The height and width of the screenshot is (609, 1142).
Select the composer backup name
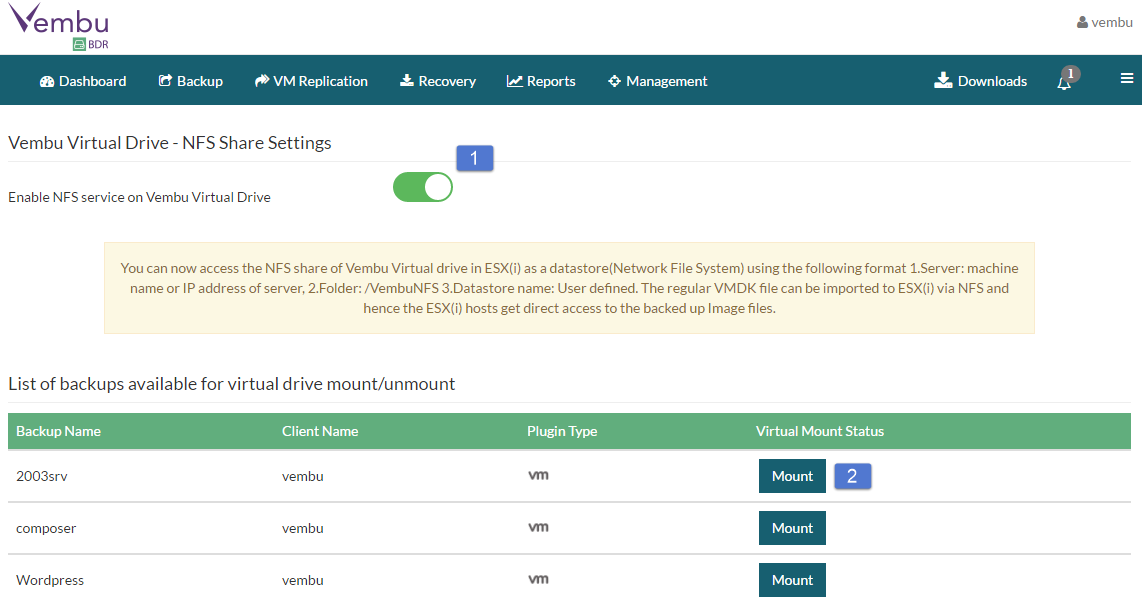46,528
